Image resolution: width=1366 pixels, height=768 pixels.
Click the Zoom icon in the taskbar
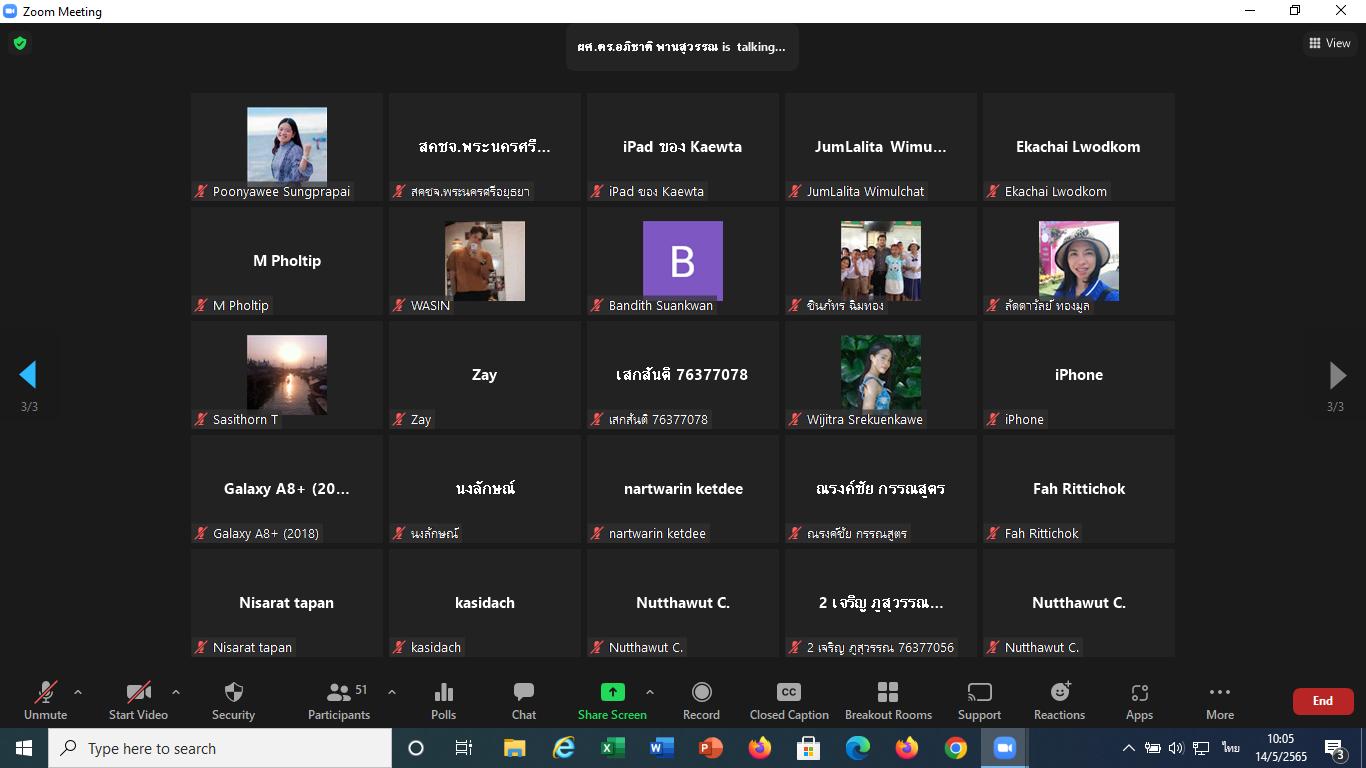(x=1005, y=748)
